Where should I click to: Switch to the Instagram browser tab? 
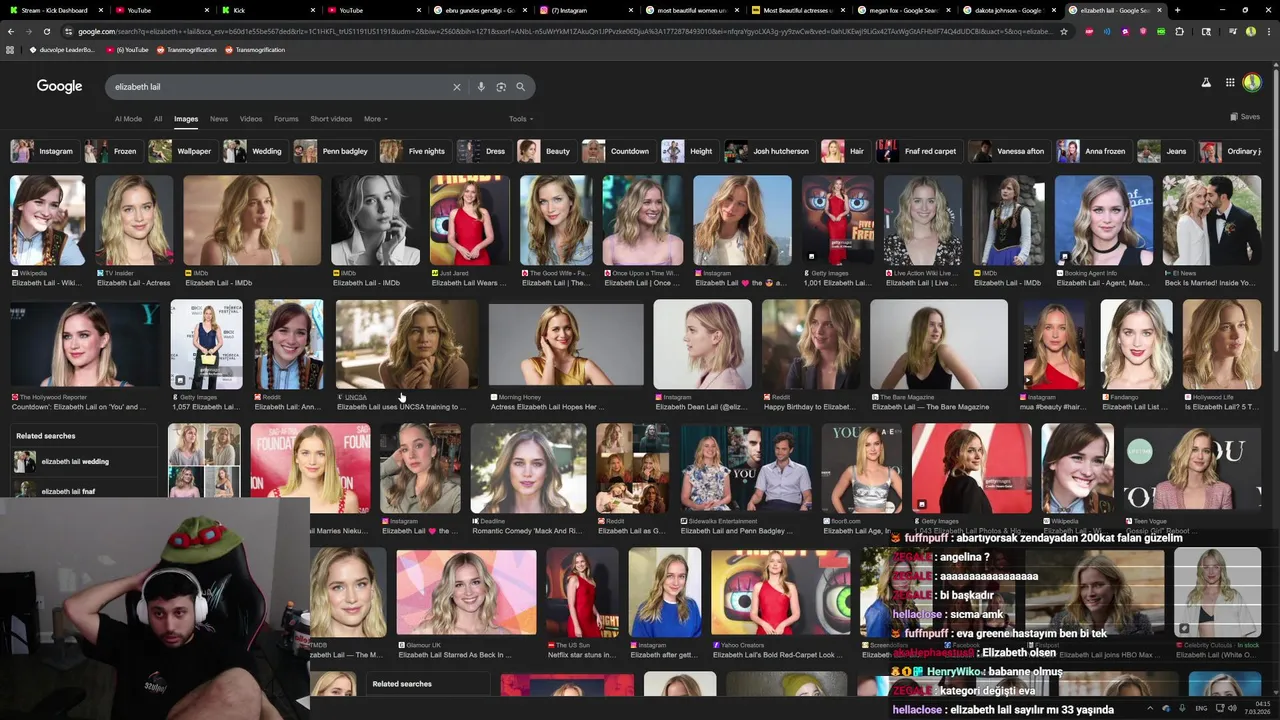(x=585, y=10)
